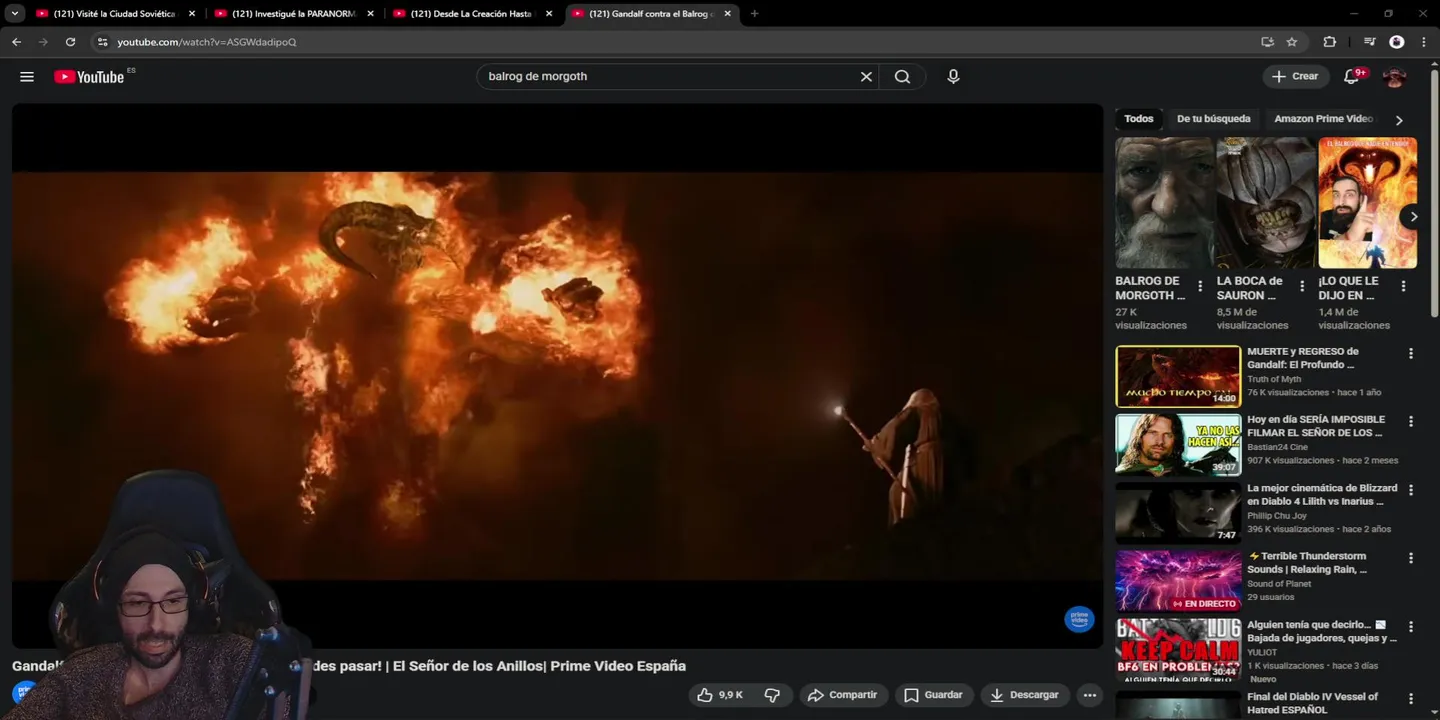Open new browser tab

(754, 14)
